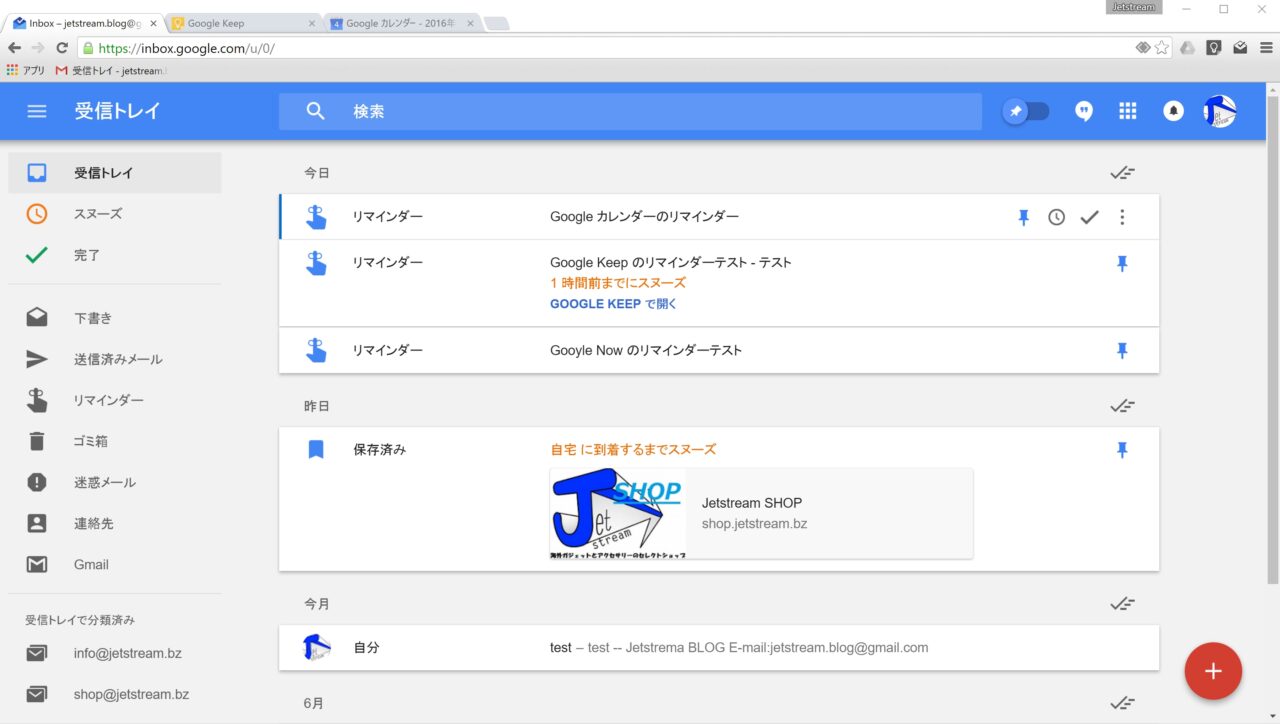Mark Google カレンダー reminder as done
Image resolution: width=1280 pixels, height=724 pixels.
[1089, 217]
